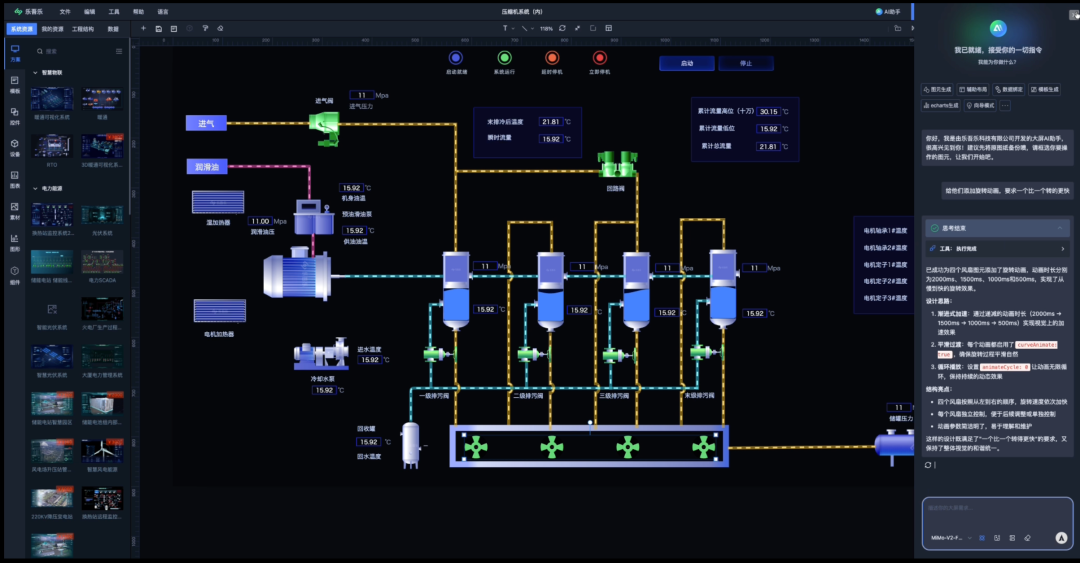Click the red 立即停机 indicator light
The image size is (1080, 563).
[x=599, y=58]
